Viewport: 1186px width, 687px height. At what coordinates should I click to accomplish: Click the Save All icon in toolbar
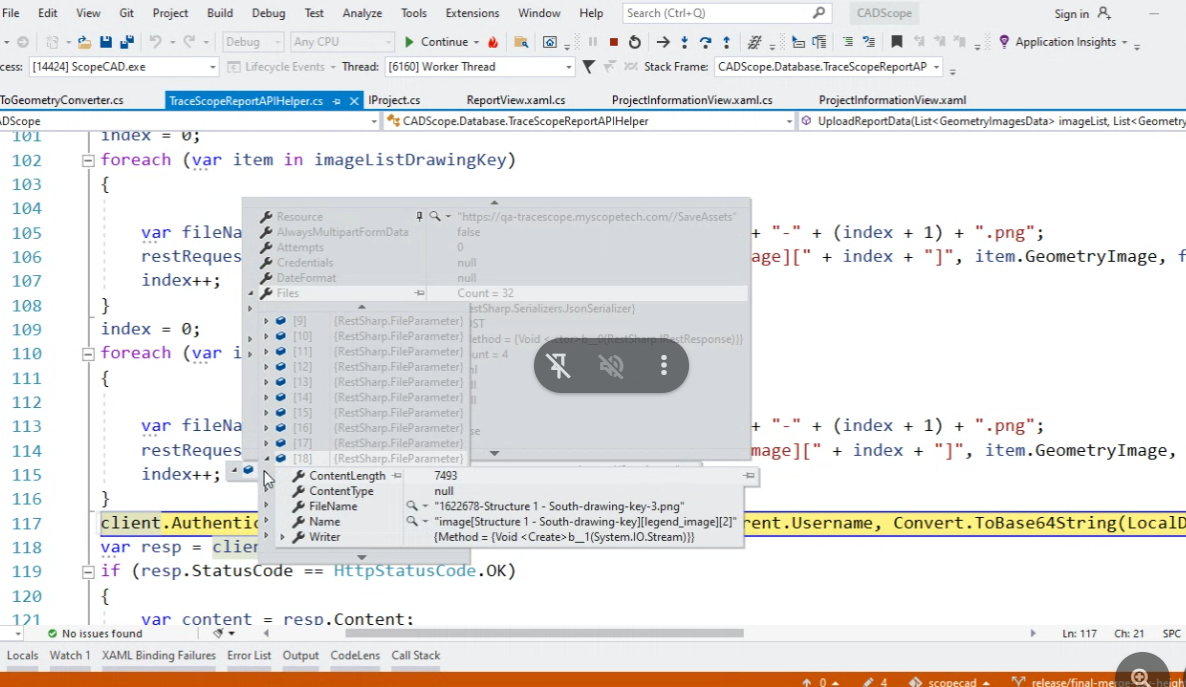[127, 42]
